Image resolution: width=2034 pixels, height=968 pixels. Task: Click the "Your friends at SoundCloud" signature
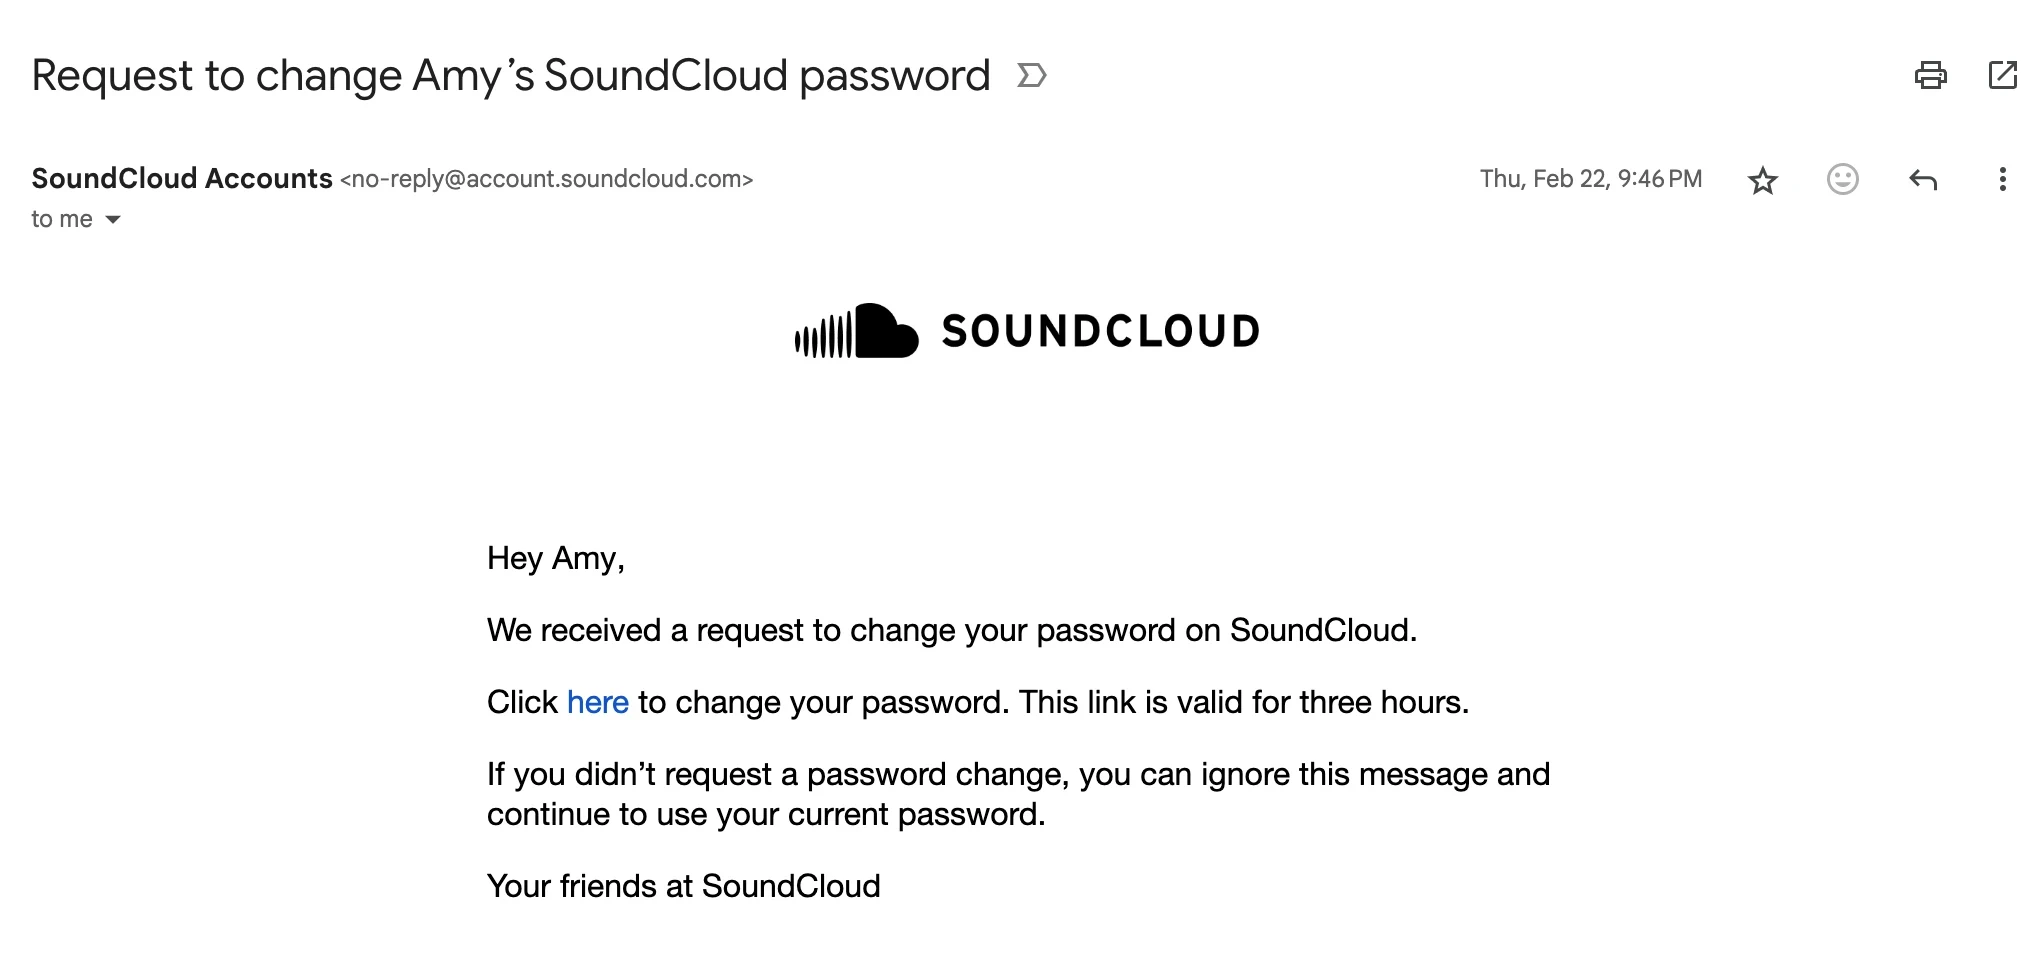click(x=683, y=887)
